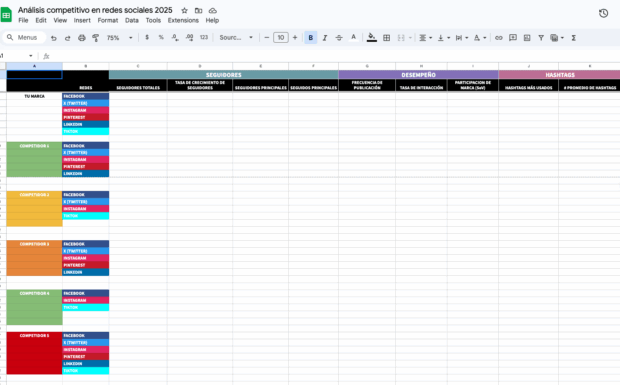The width and height of the screenshot is (620, 385).
Task: Open the Format menu
Action: 108,21
